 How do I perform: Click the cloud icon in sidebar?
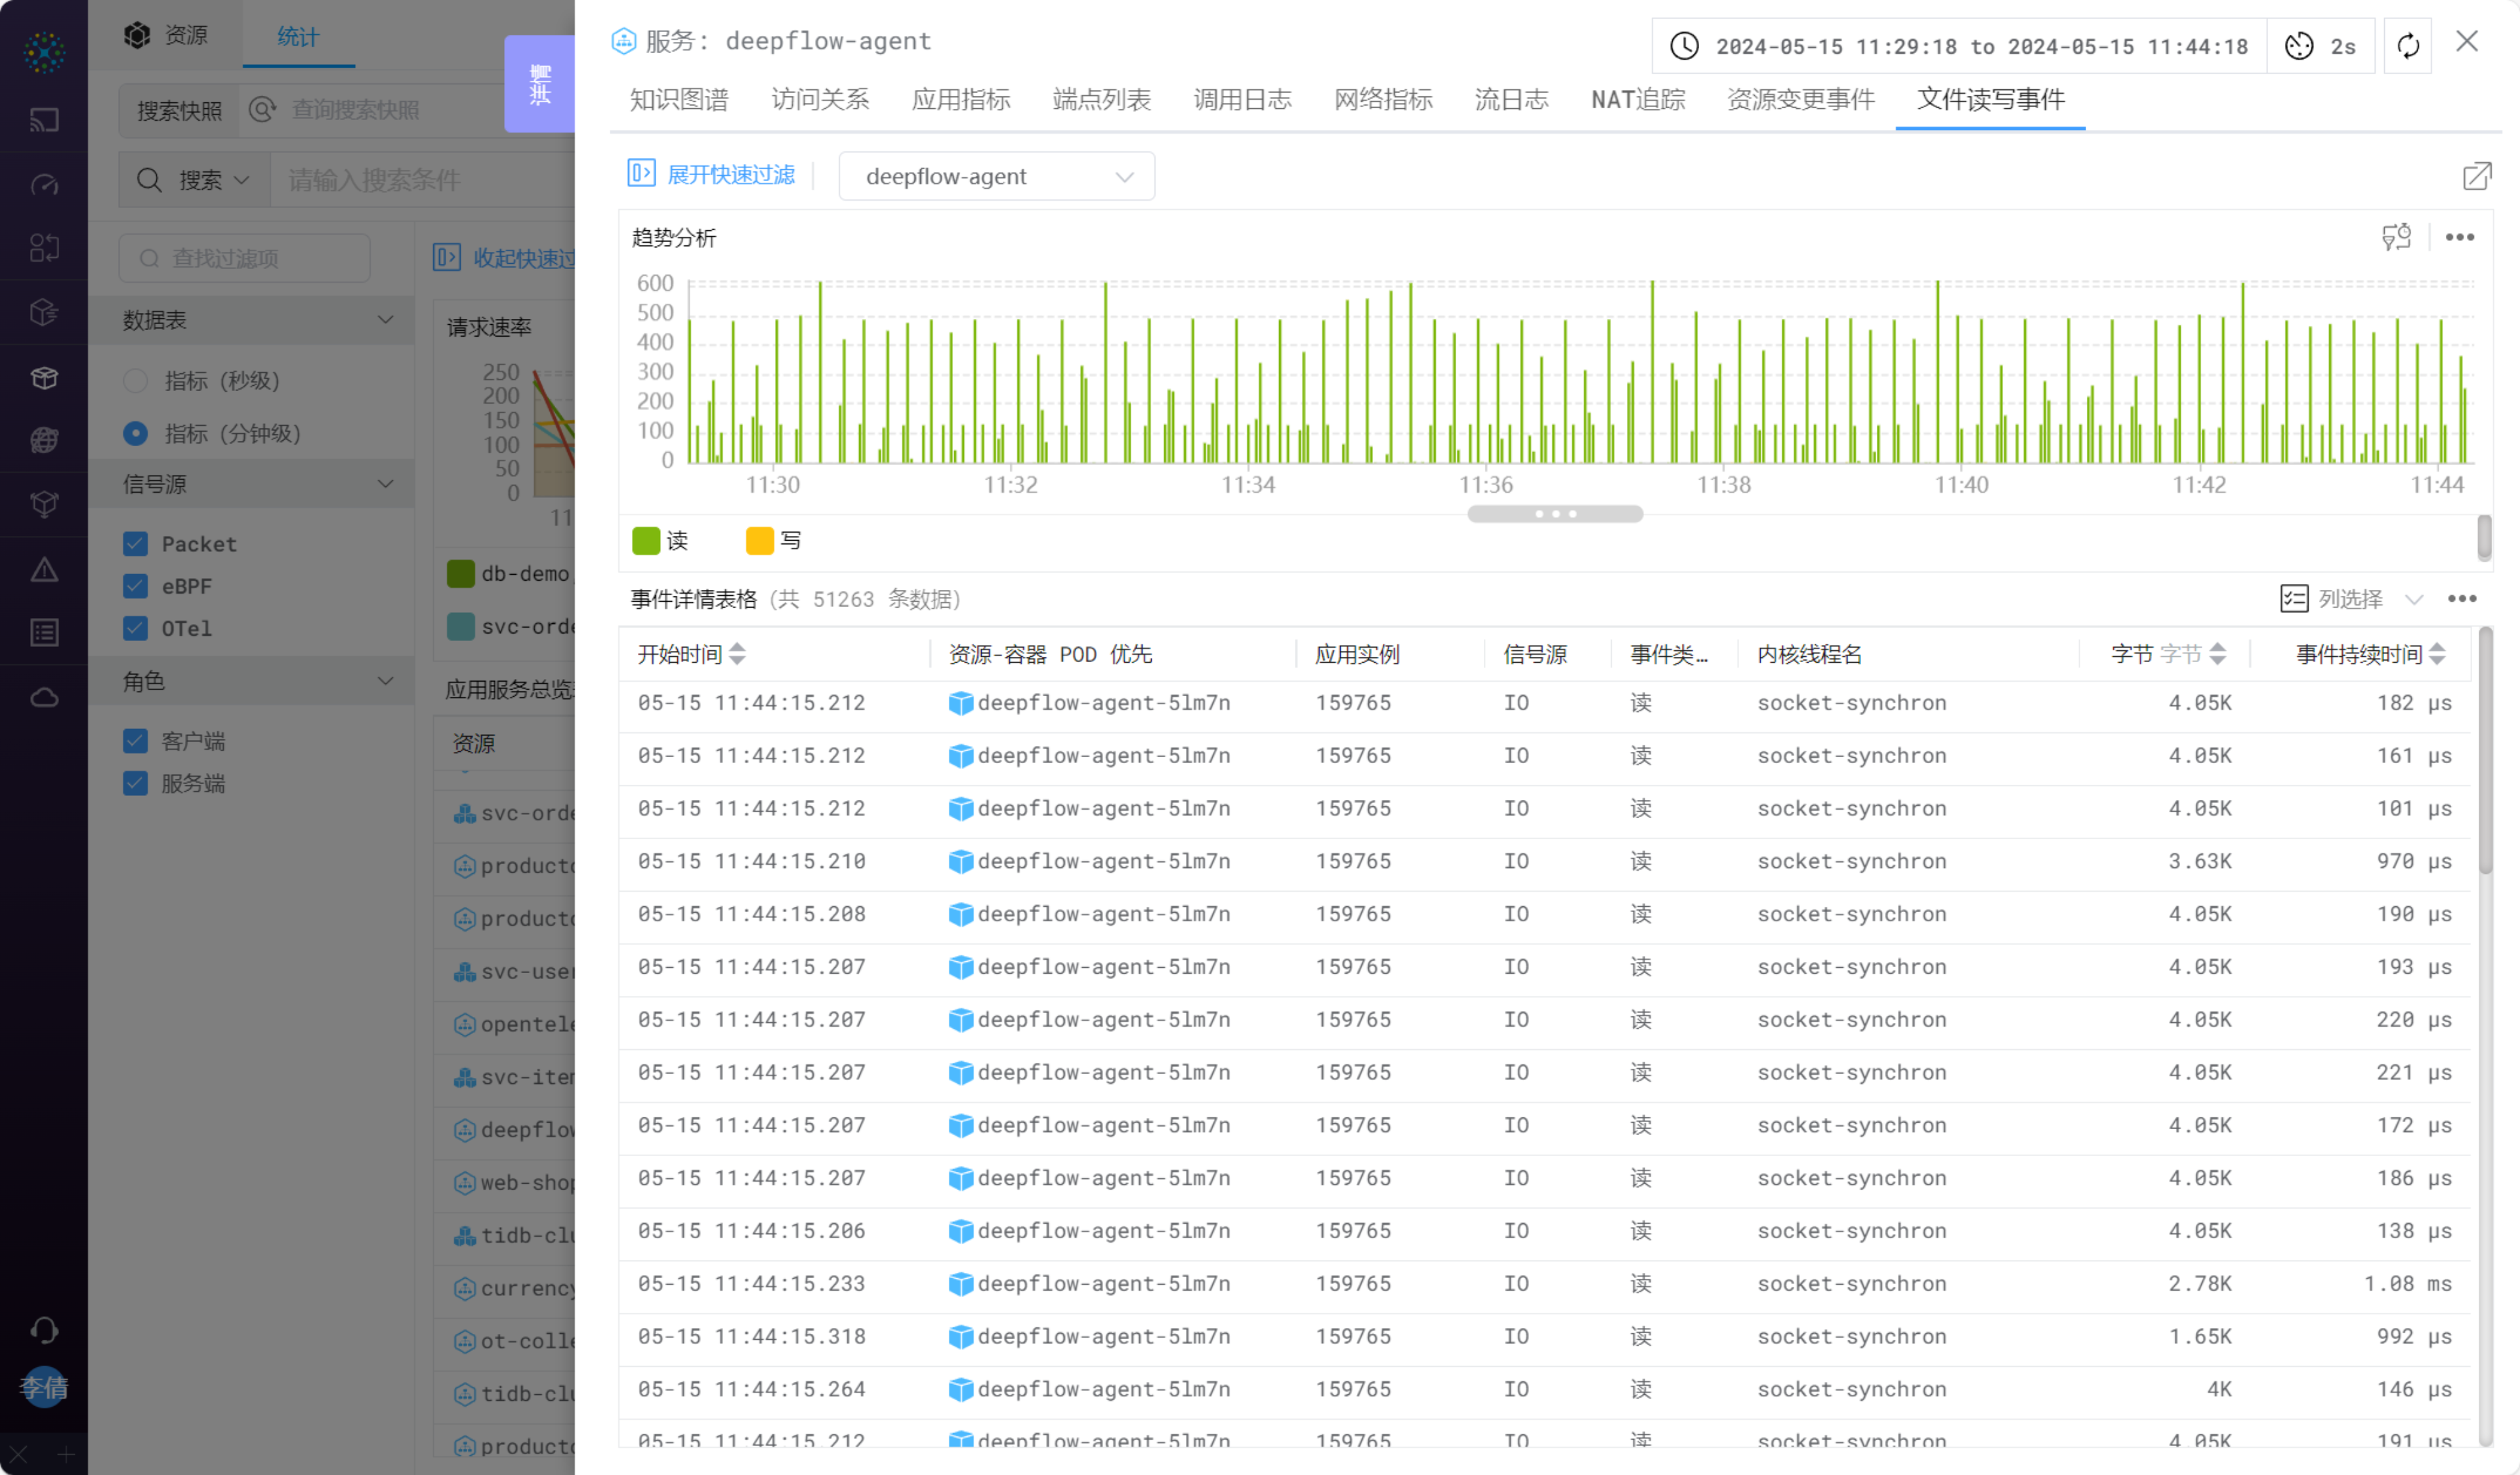44,697
